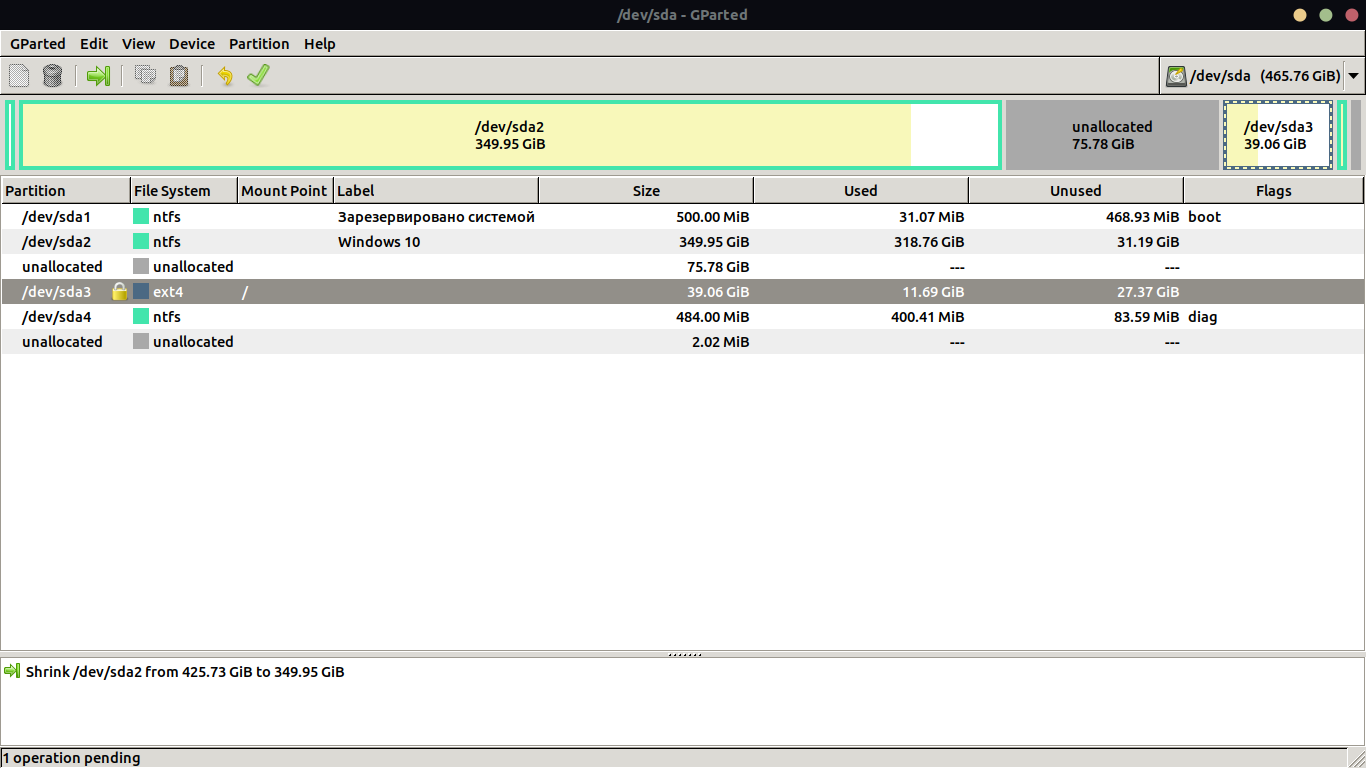
Task: Click the disk icon in device selector
Action: (x=1176, y=76)
